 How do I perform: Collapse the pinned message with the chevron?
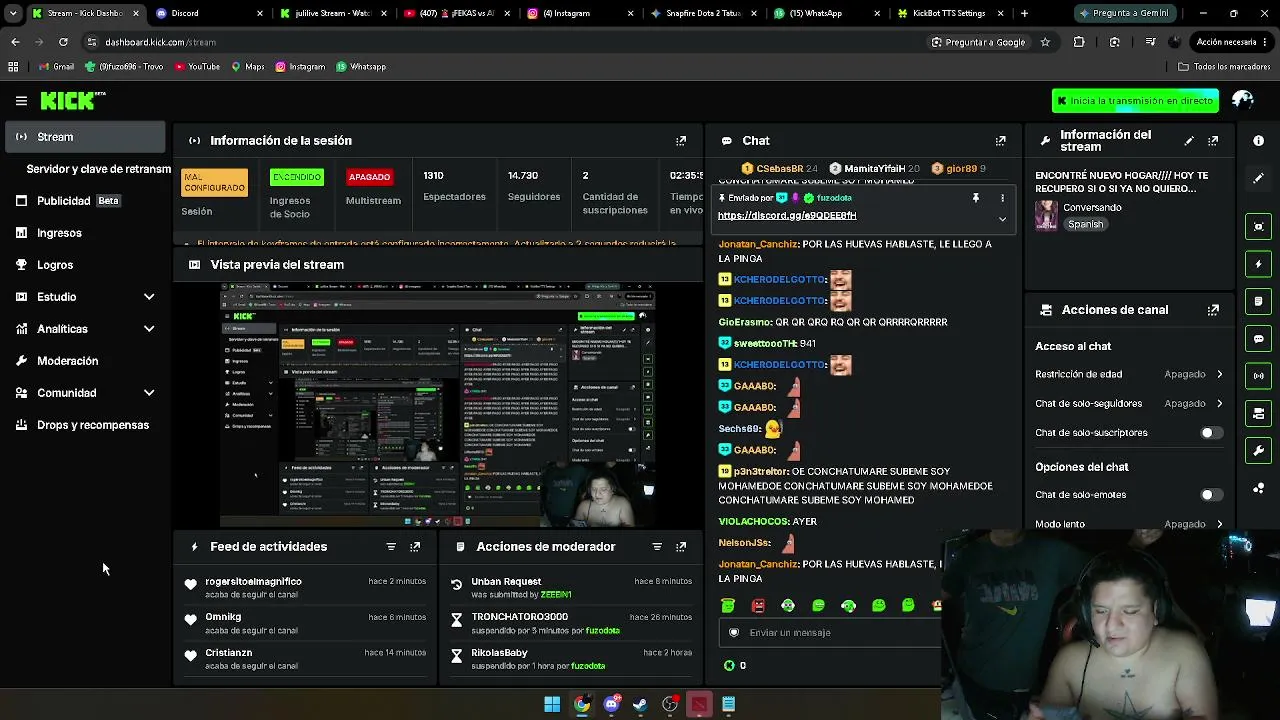1002,219
